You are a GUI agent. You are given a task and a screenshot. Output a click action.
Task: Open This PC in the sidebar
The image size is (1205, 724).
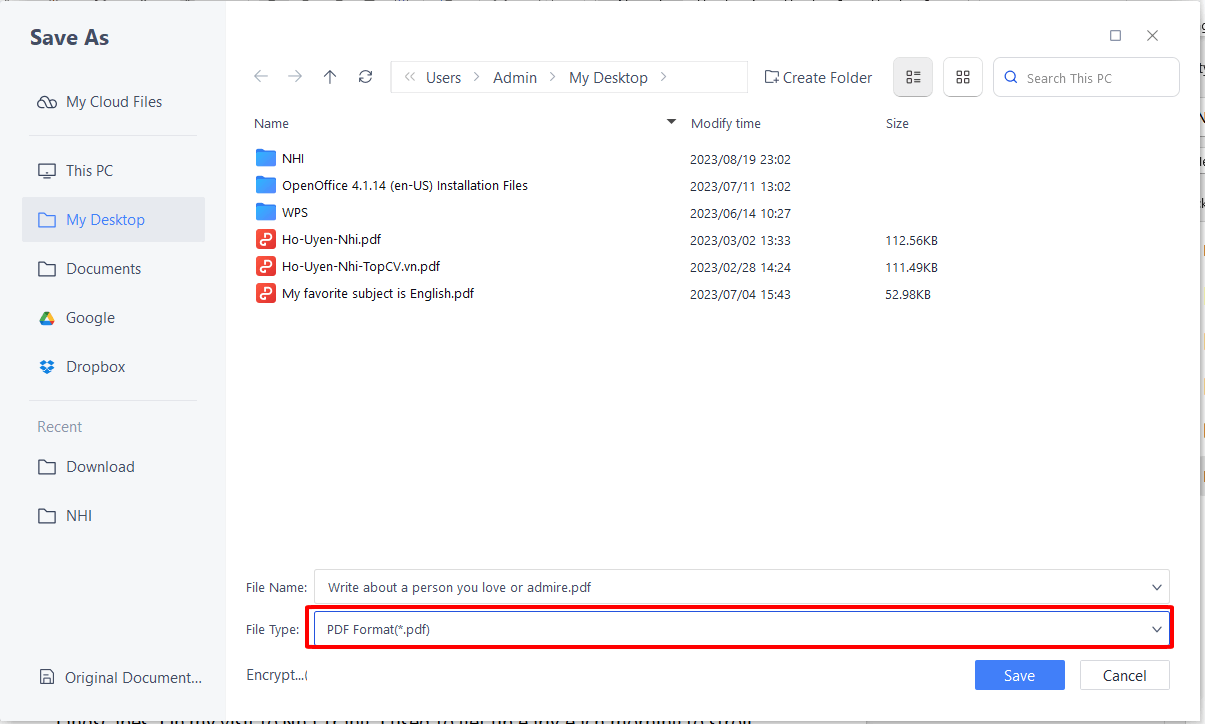pos(88,170)
